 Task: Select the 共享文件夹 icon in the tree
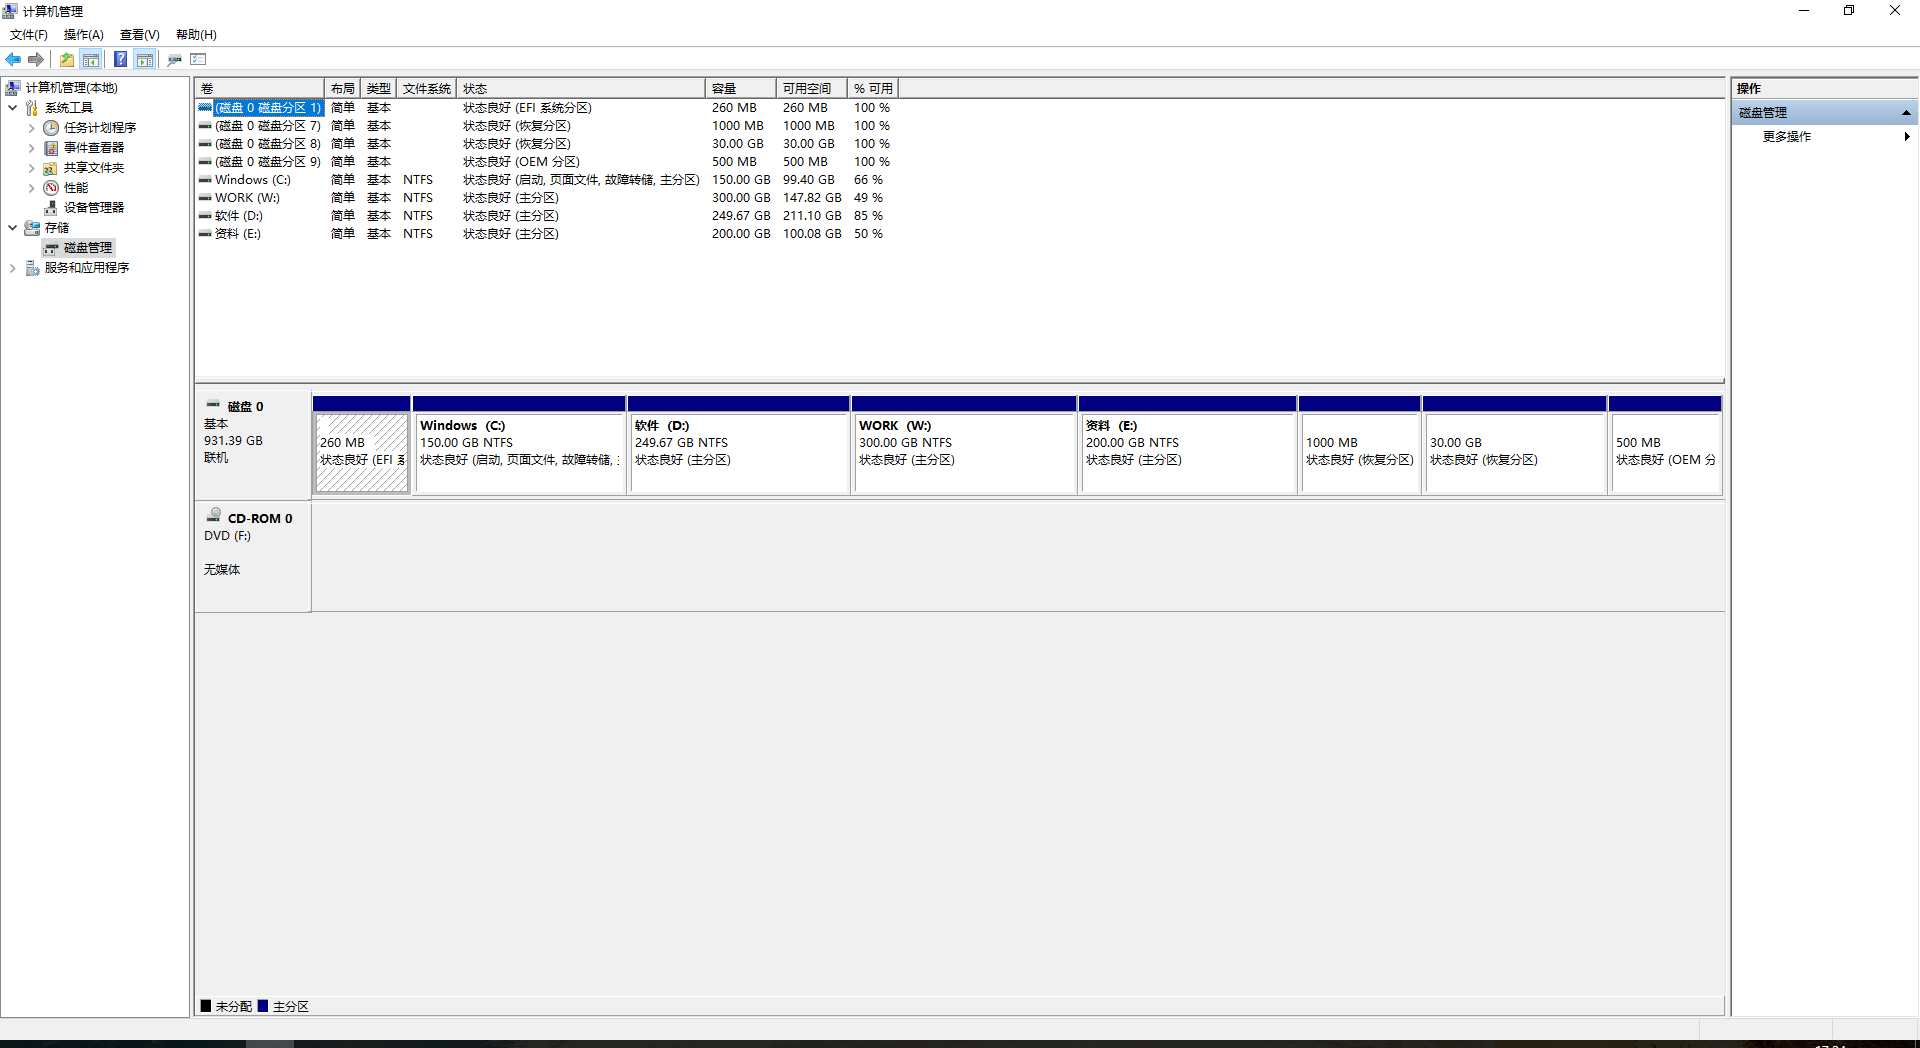tap(51, 168)
